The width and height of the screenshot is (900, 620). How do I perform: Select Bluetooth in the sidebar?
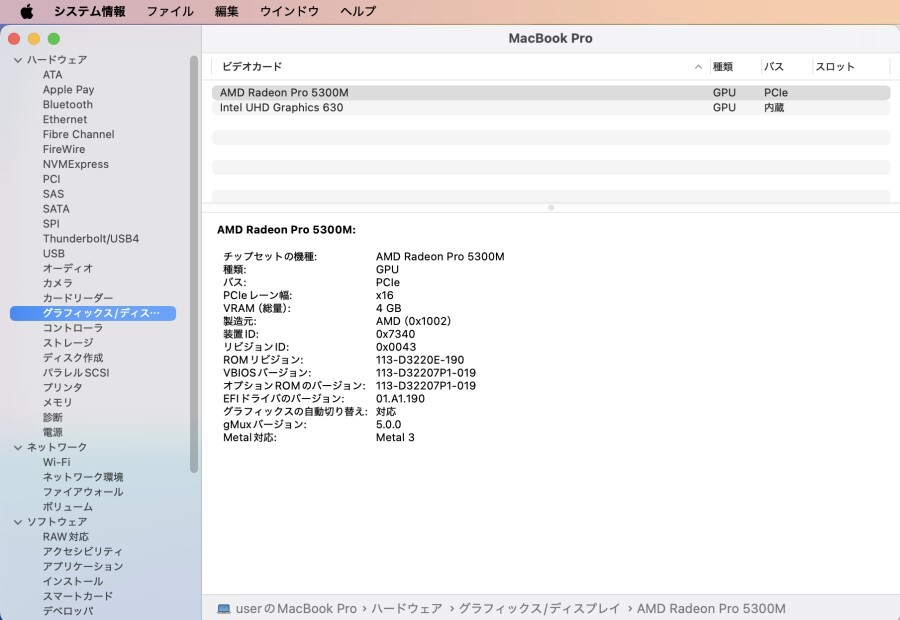[67, 104]
